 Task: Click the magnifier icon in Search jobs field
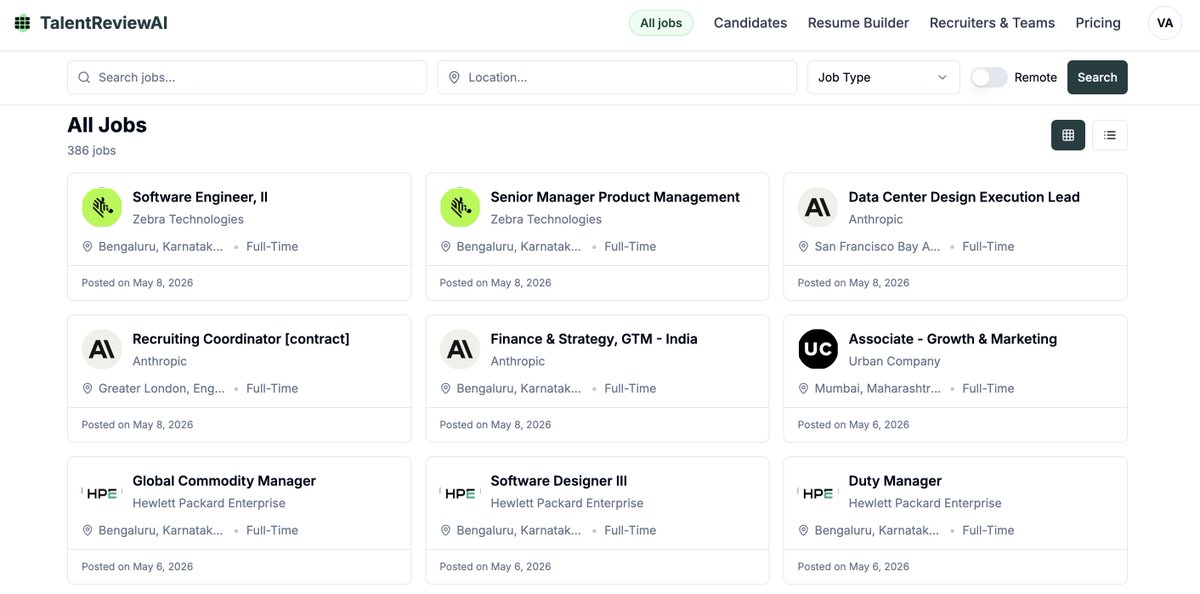point(84,77)
